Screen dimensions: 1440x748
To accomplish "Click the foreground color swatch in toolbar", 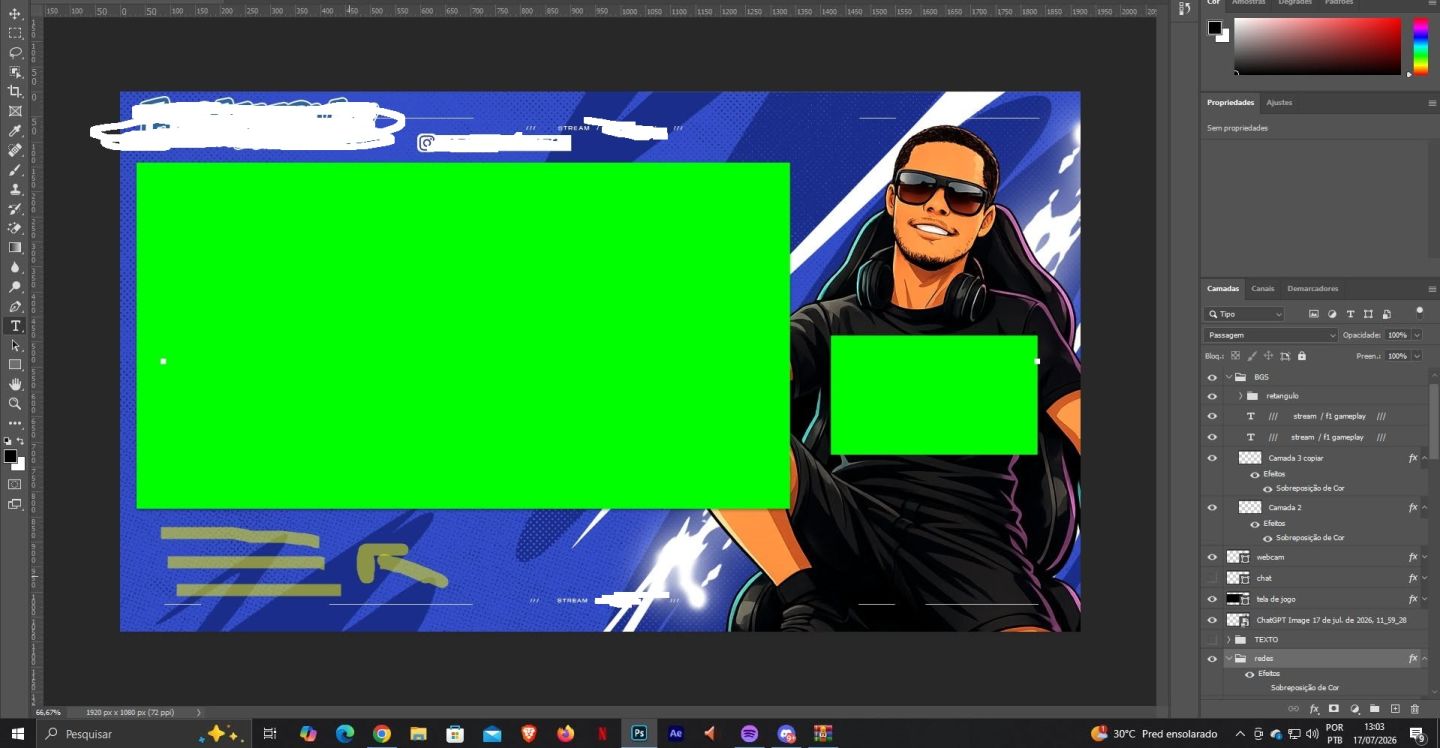I will [10, 456].
